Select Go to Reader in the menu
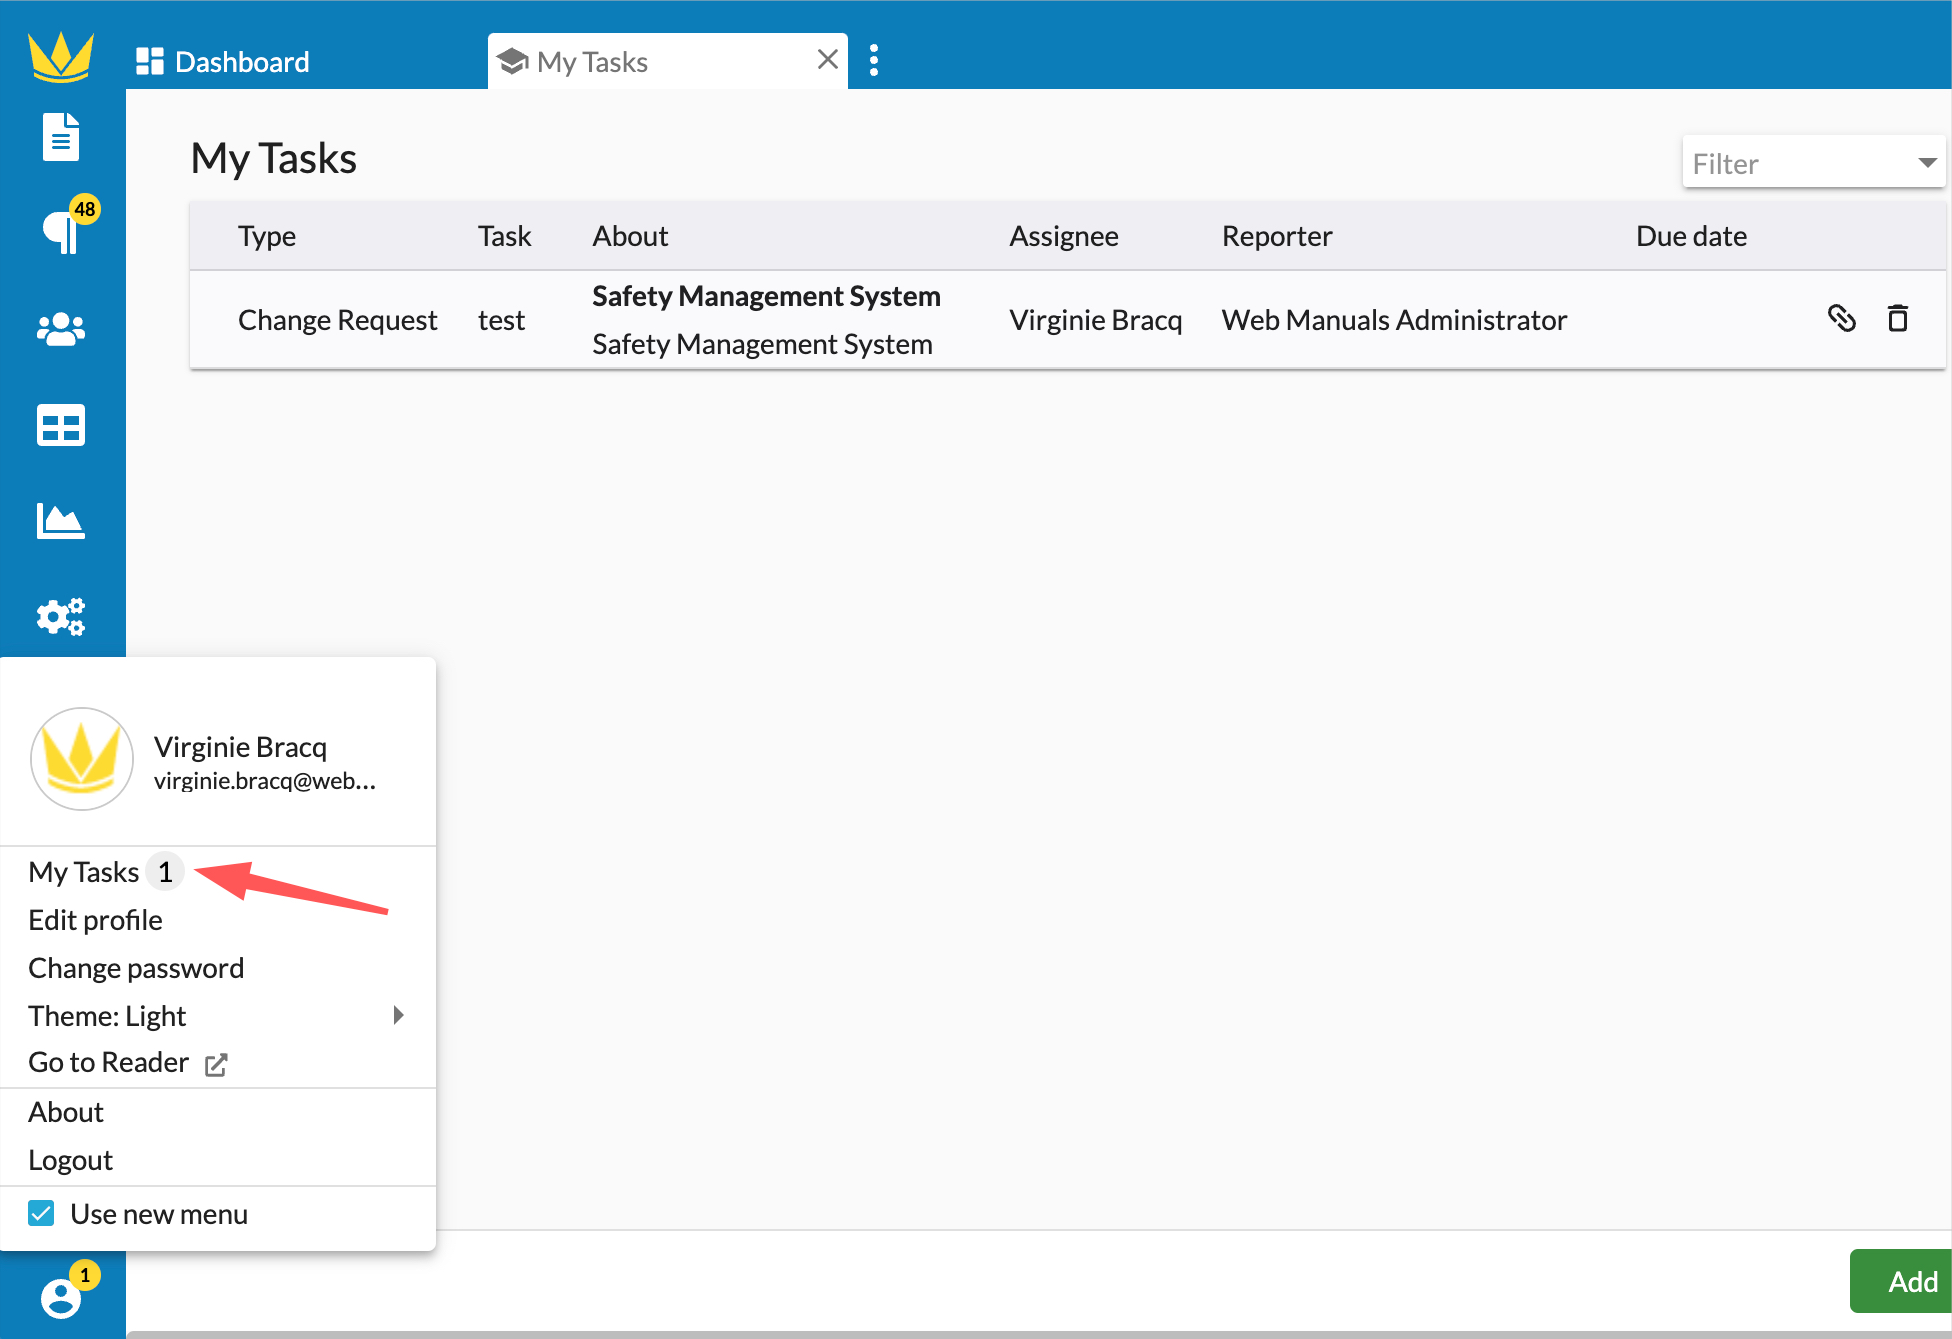The image size is (1952, 1339). pyautogui.click(x=108, y=1062)
